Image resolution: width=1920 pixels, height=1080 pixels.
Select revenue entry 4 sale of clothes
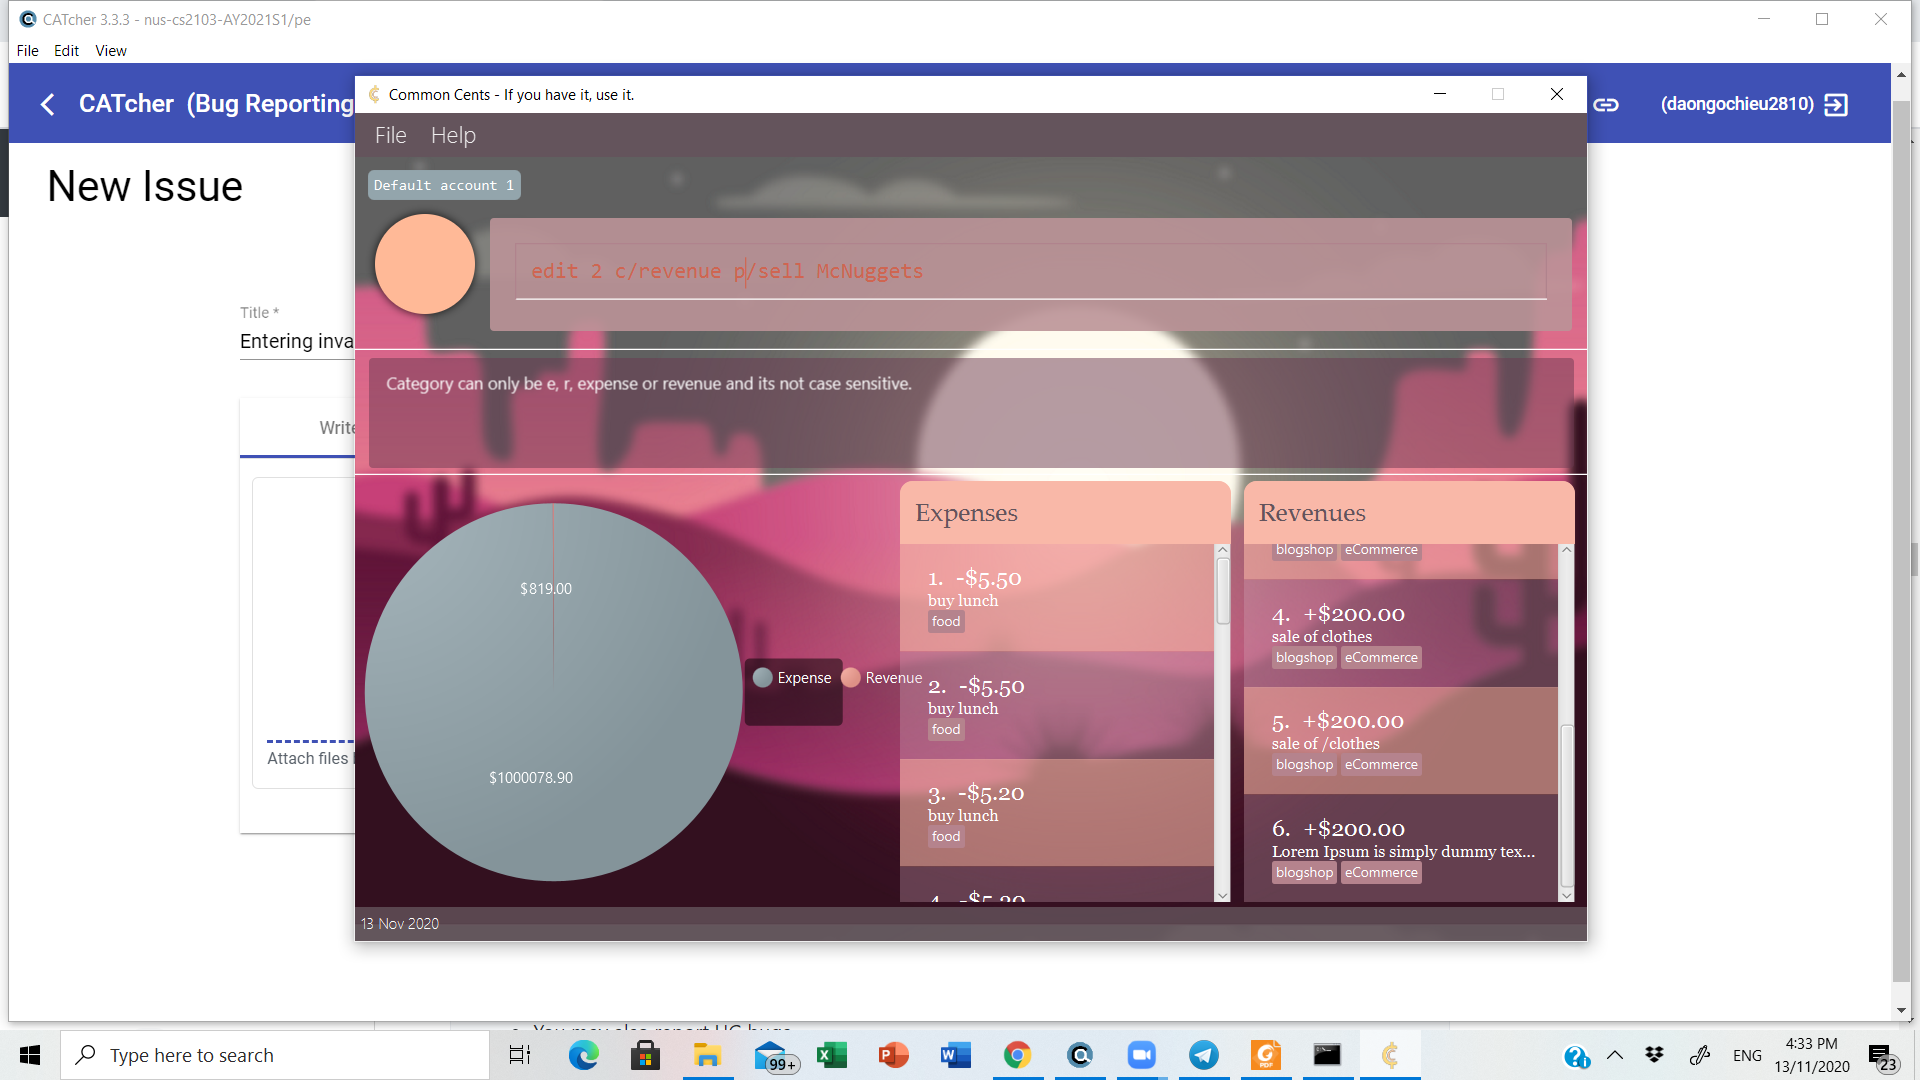1400,634
